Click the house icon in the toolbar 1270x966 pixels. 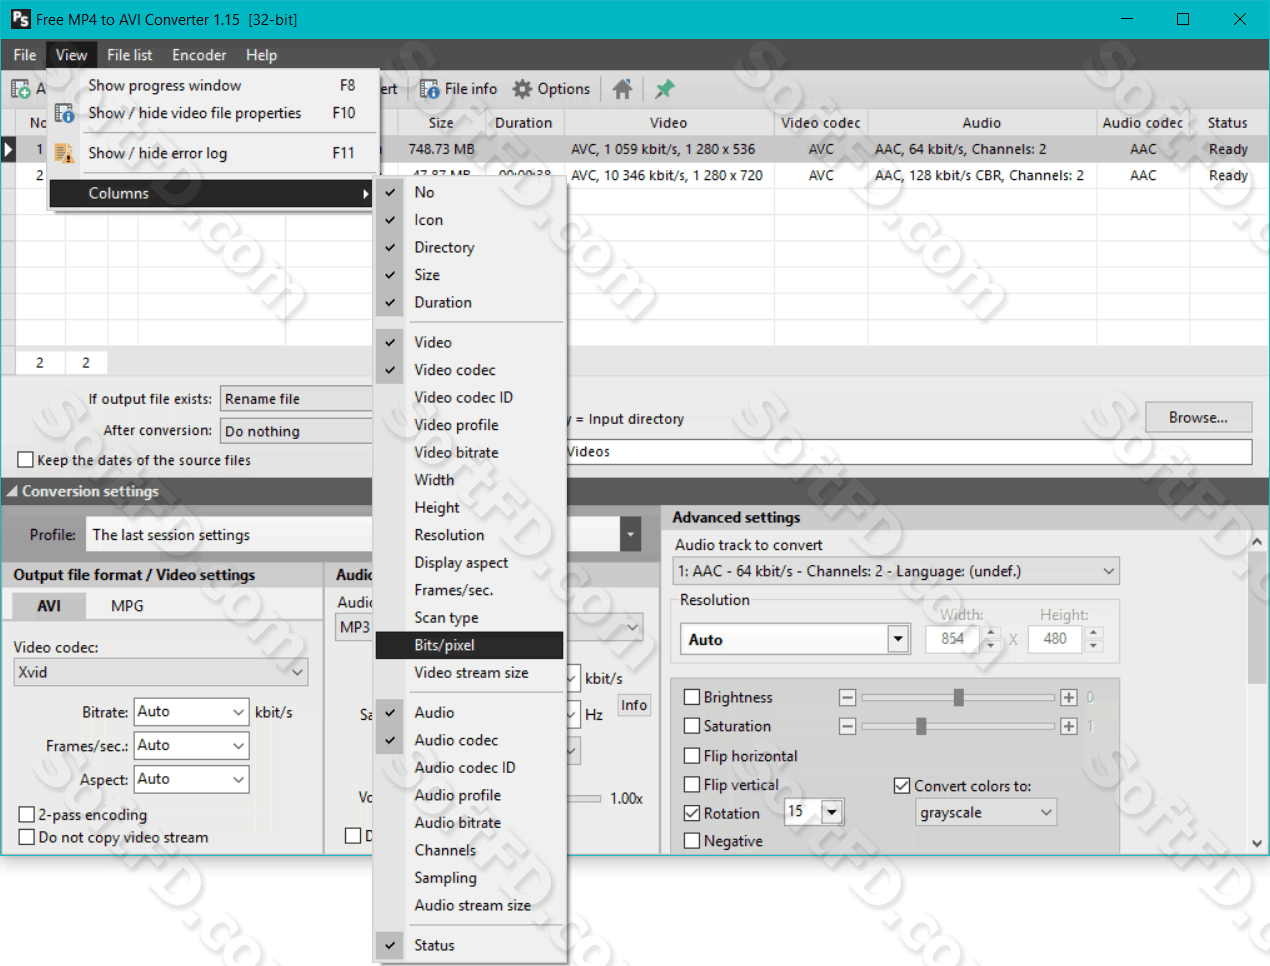click(622, 89)
